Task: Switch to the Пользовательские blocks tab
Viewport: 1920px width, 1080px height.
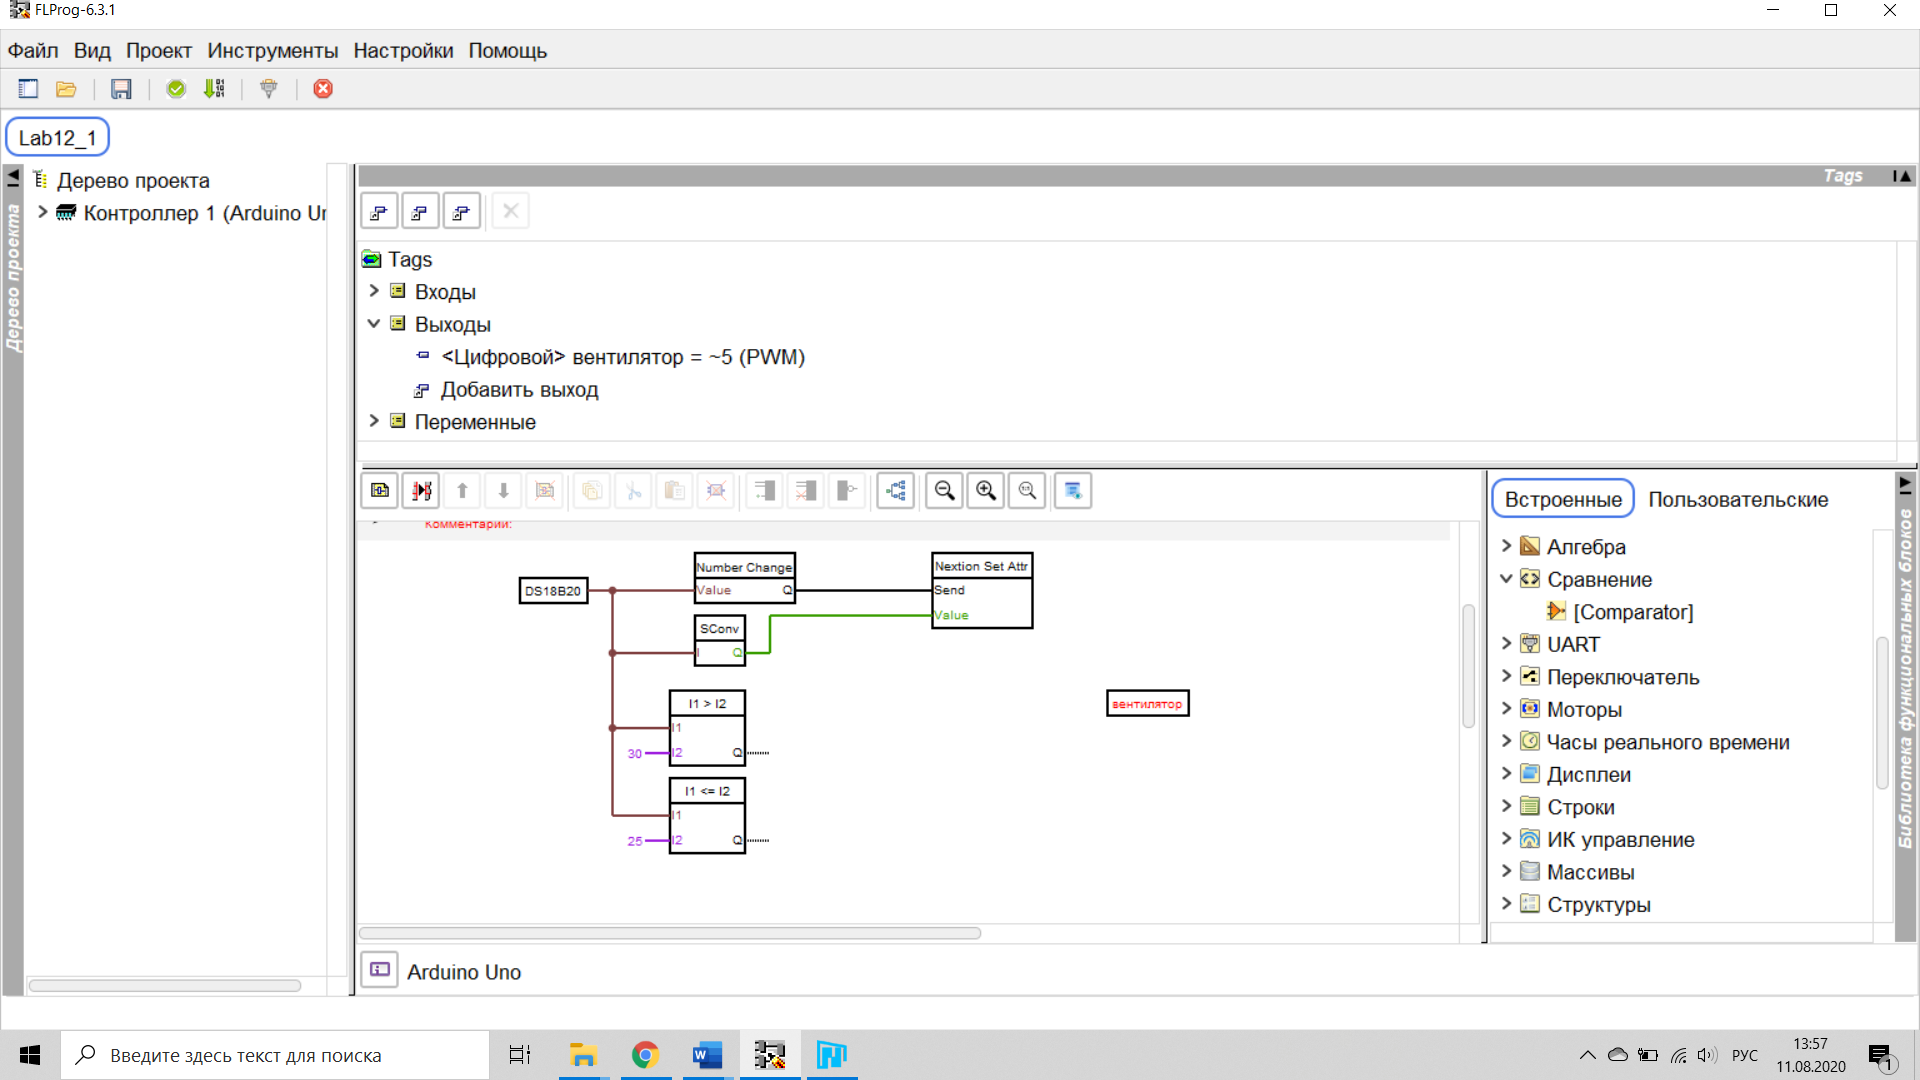Action: coord(1737,499)
